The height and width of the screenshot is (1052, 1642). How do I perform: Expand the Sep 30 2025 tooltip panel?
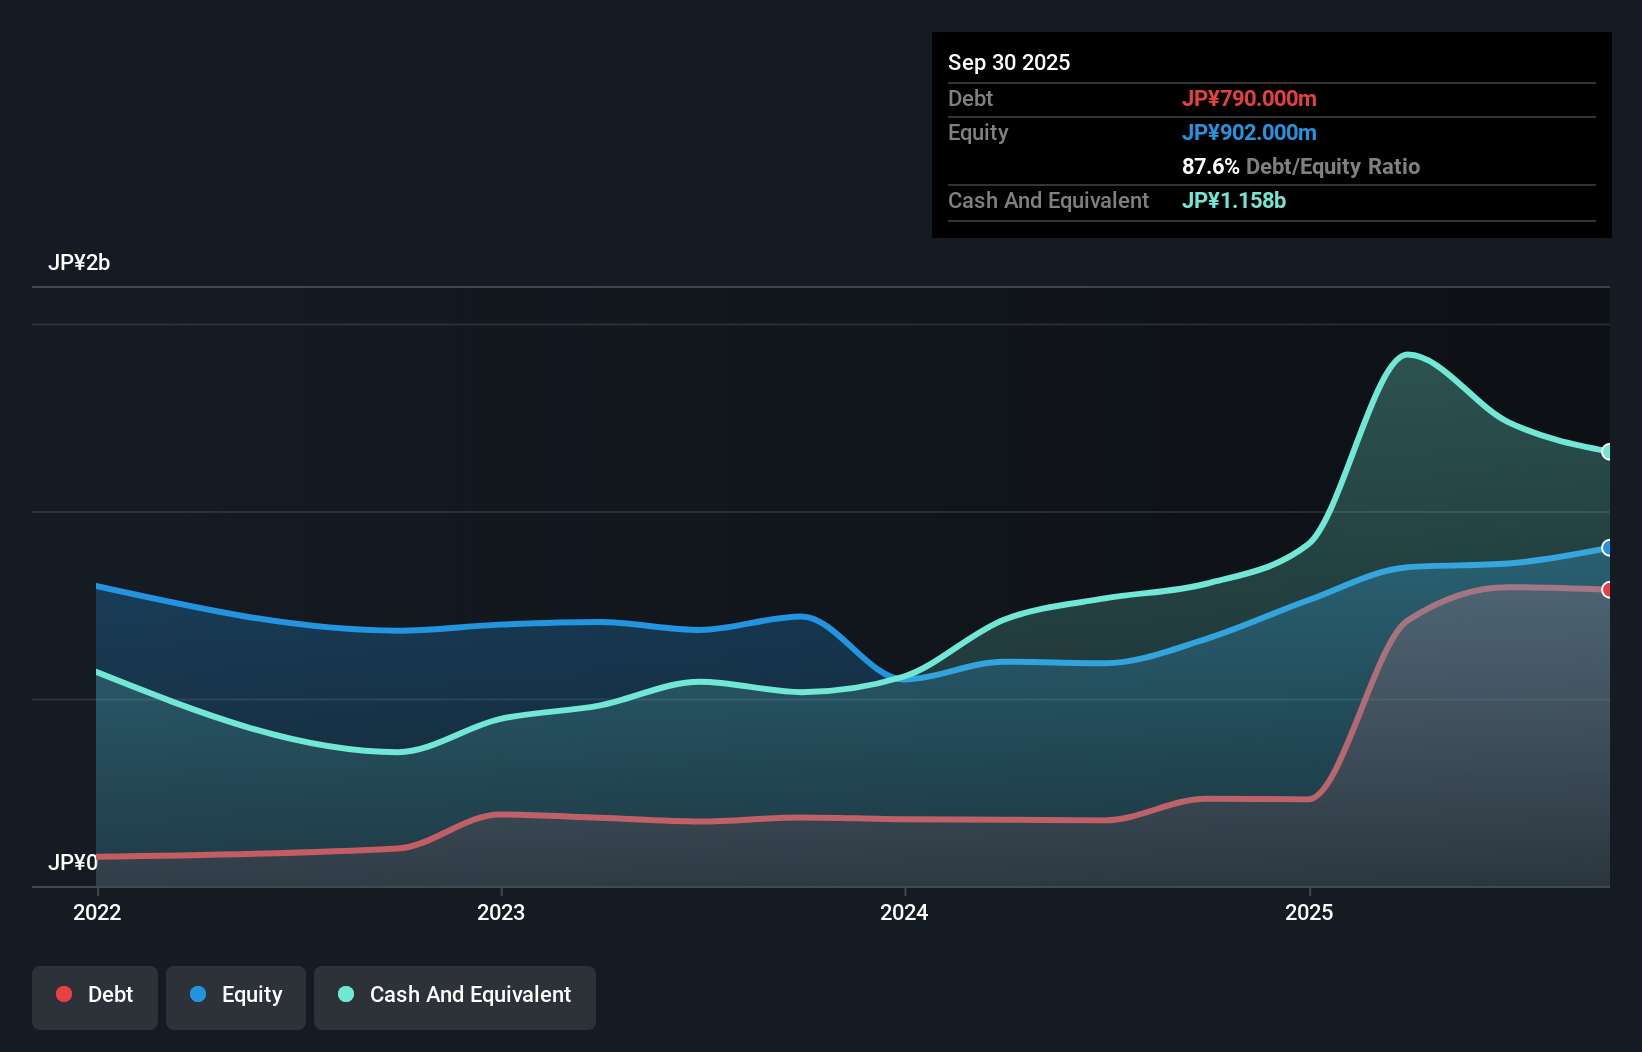(1009, 62)
